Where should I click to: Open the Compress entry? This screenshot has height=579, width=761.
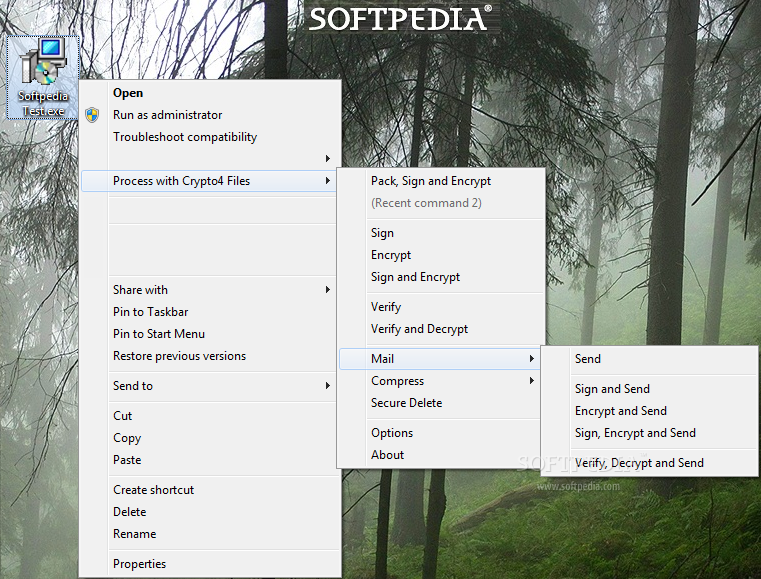coord(439,381)
